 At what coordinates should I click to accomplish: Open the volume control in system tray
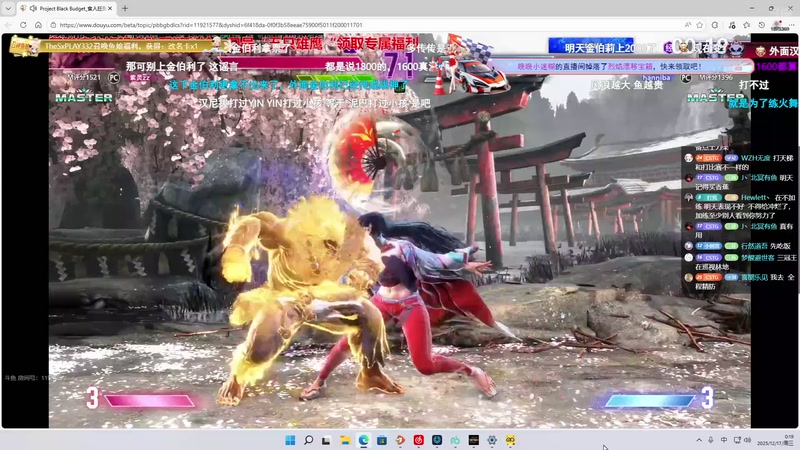747,440
